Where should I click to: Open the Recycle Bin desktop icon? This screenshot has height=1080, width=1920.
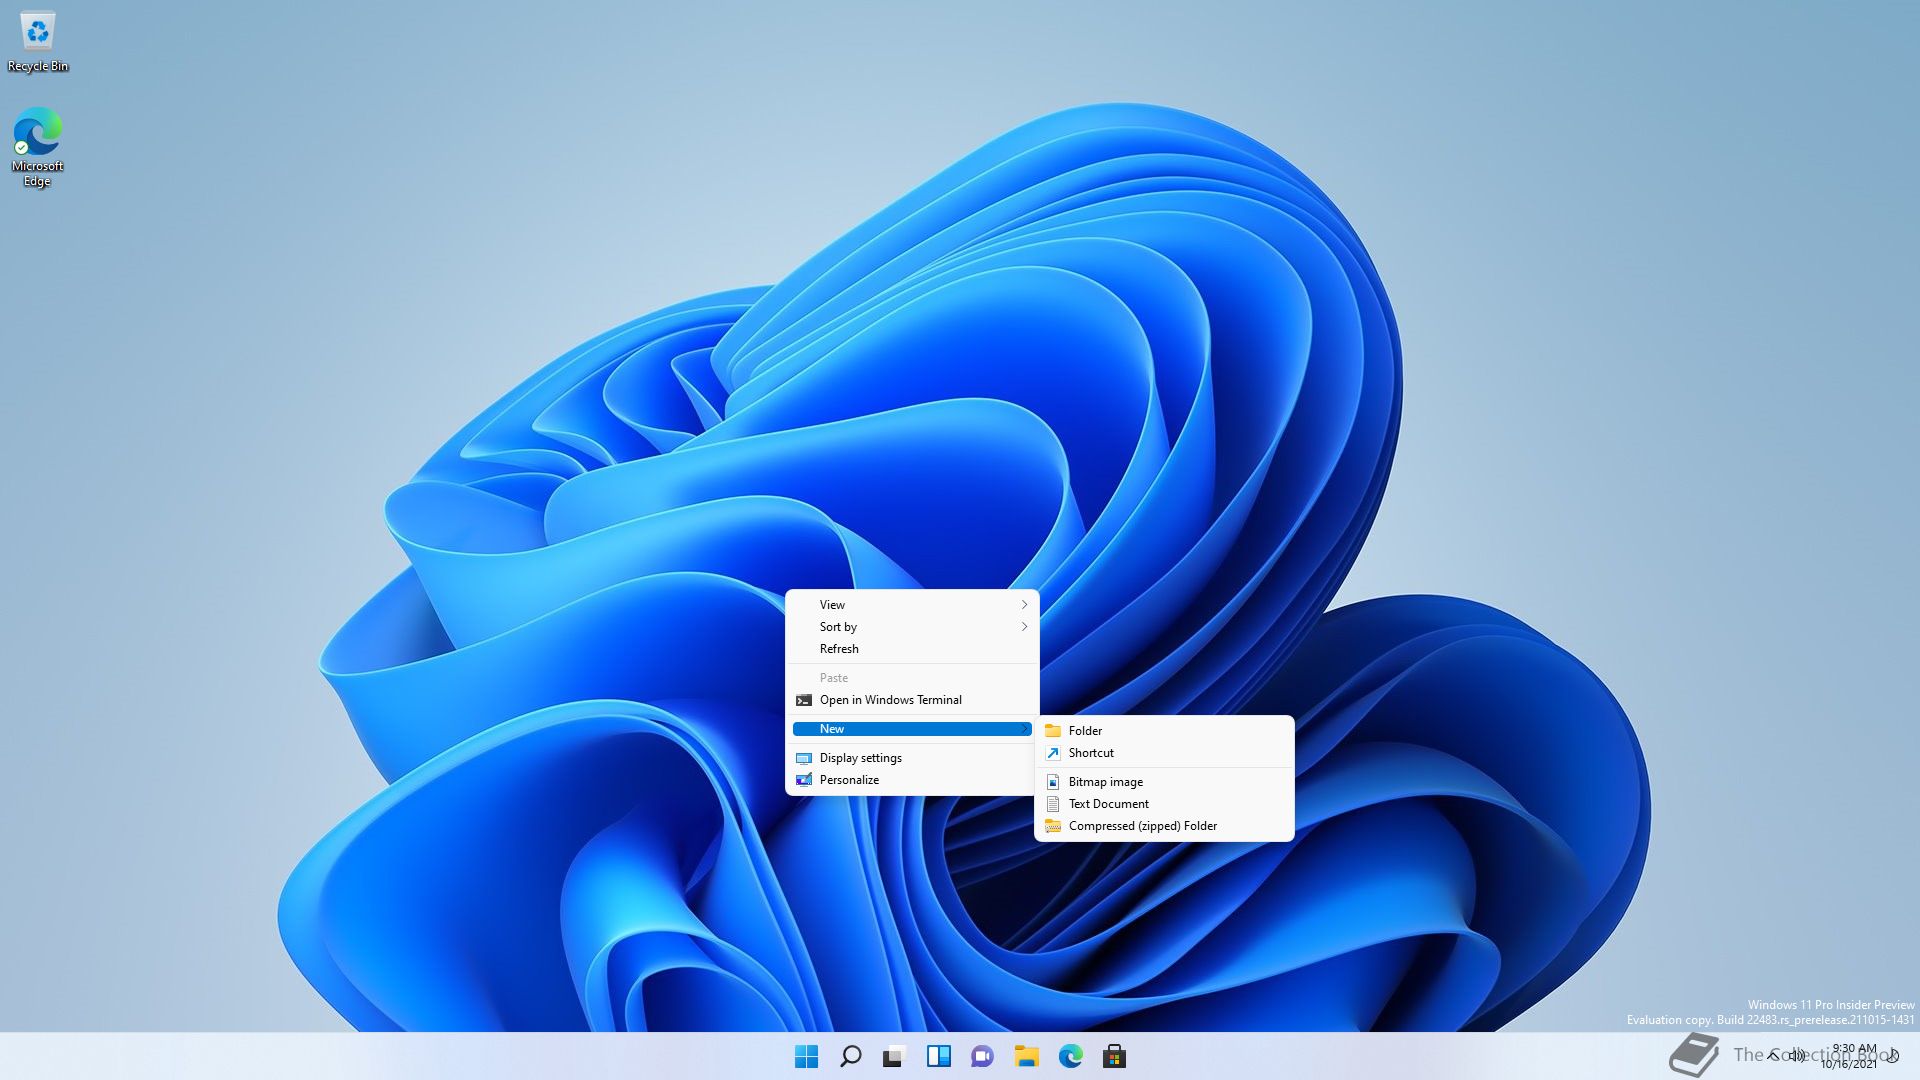(38, 41)
